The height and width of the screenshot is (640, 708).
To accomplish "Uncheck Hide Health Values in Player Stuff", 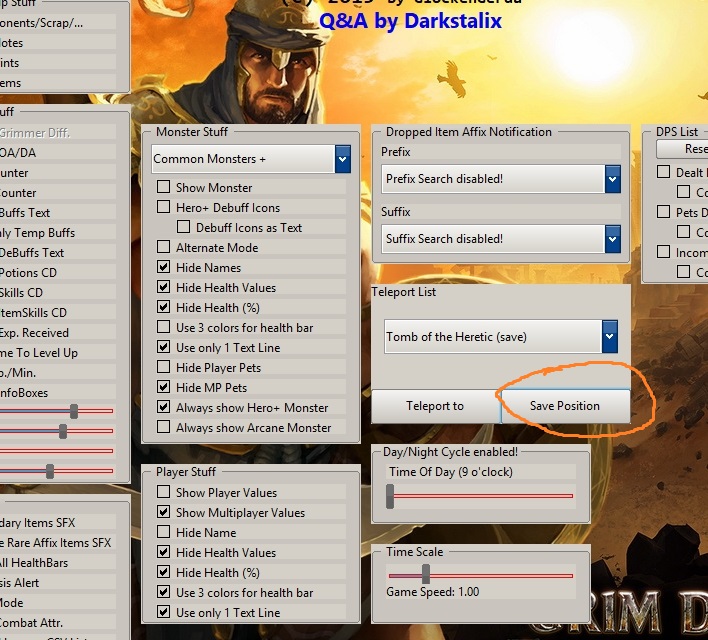I will click(x=163, y=551).
